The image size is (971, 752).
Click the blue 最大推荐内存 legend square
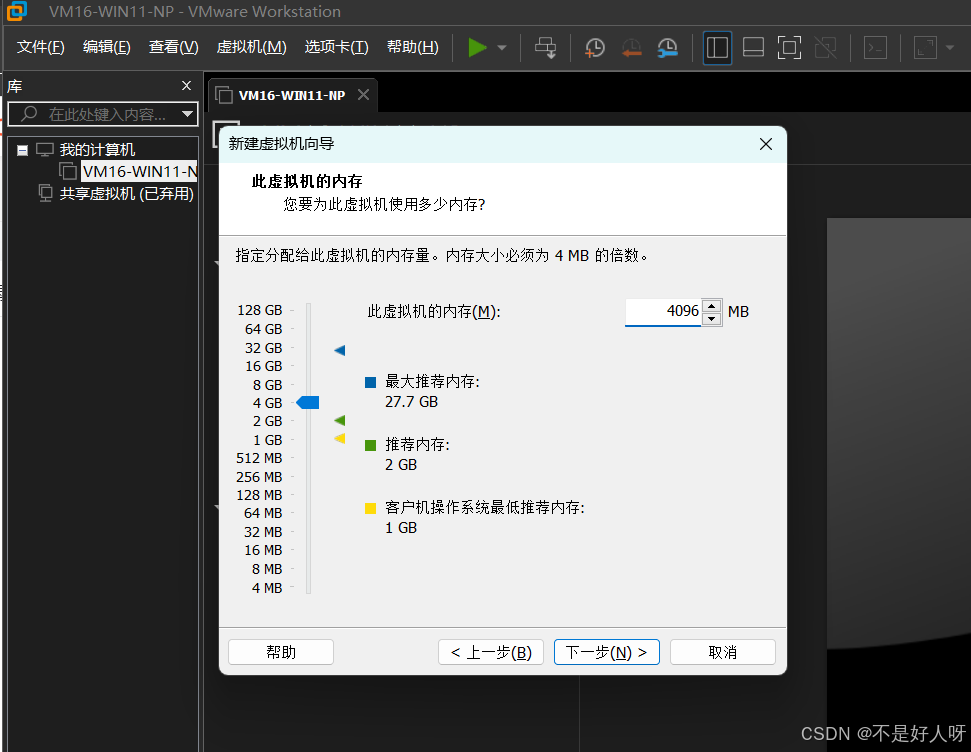pyautogui.click(x=371, y=382)
